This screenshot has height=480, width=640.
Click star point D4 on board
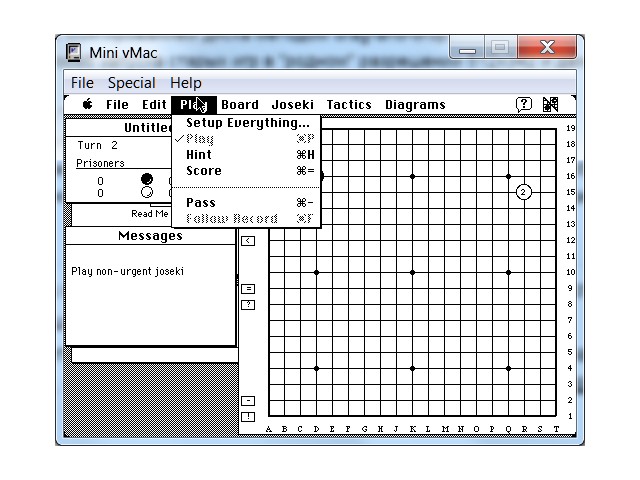316,368
